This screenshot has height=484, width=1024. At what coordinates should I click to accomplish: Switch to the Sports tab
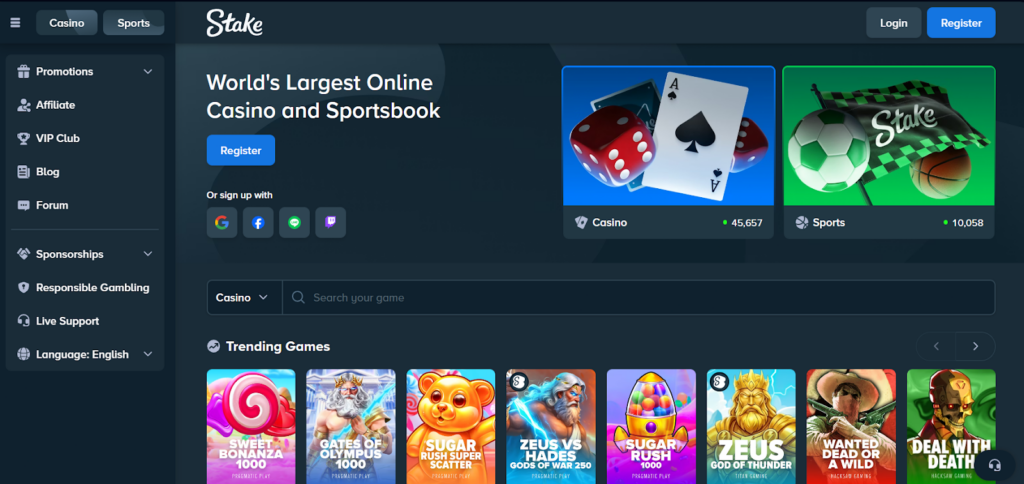click(x=134, y=23)
